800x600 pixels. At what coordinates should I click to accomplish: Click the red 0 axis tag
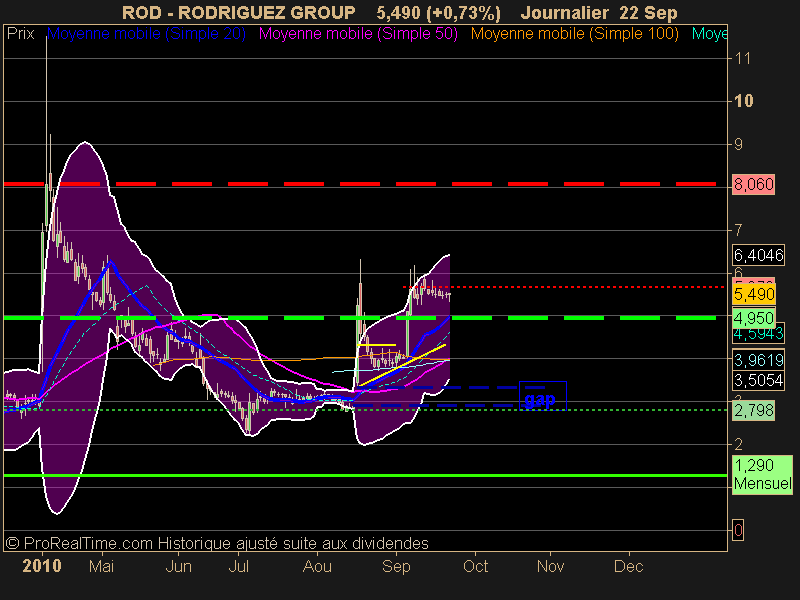[738, 530]
